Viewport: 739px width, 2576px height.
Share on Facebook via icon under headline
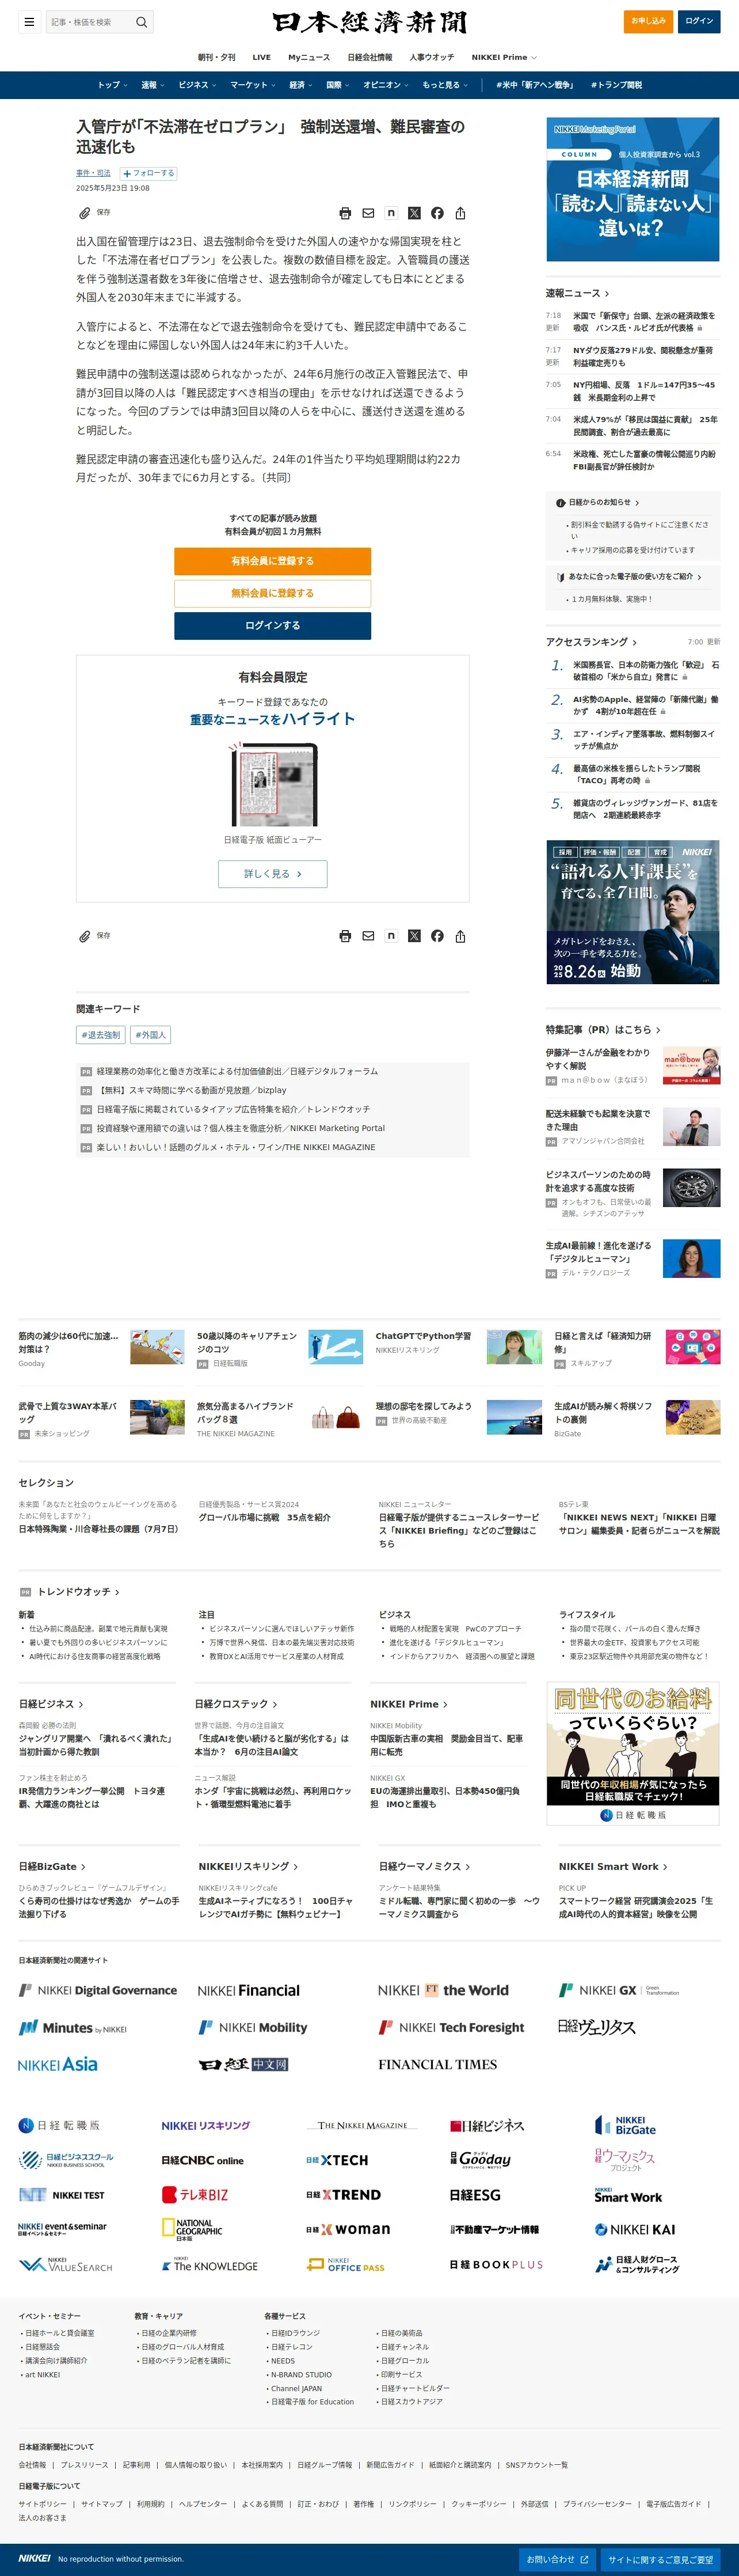click(x=437, y=213)
